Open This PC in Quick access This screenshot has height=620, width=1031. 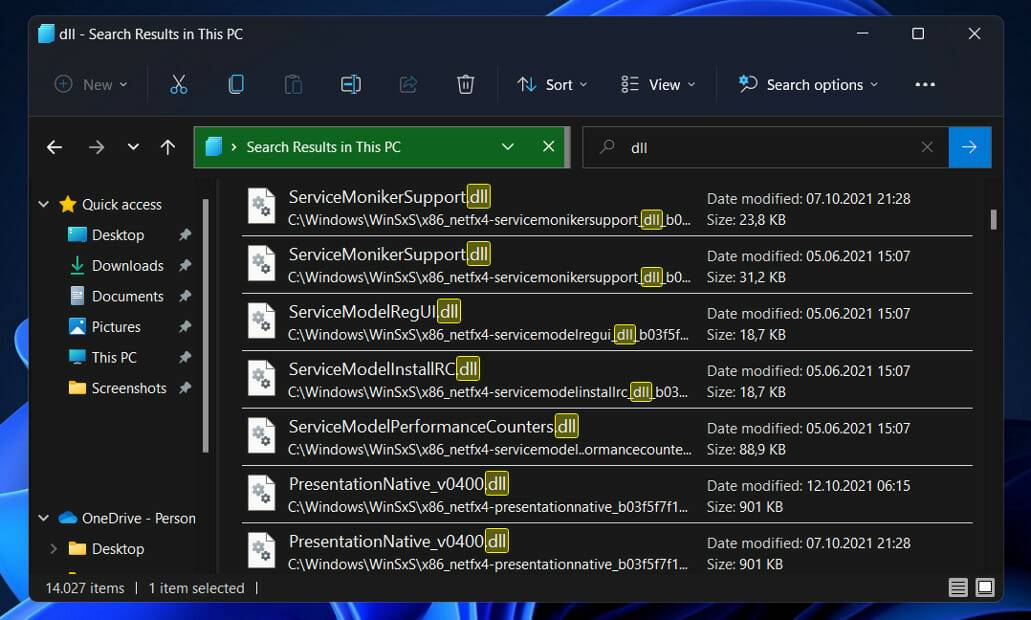(x=114, y=358)
